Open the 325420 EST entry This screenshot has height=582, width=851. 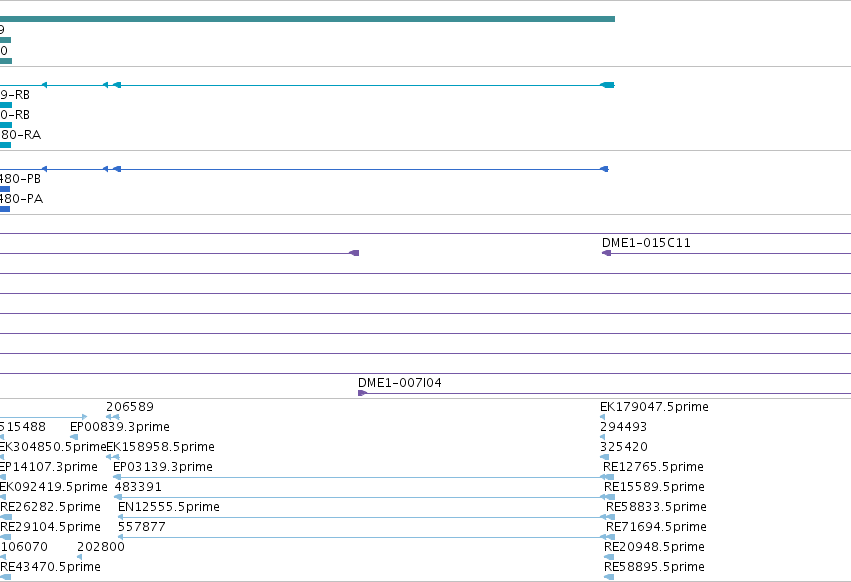point(624,447)
